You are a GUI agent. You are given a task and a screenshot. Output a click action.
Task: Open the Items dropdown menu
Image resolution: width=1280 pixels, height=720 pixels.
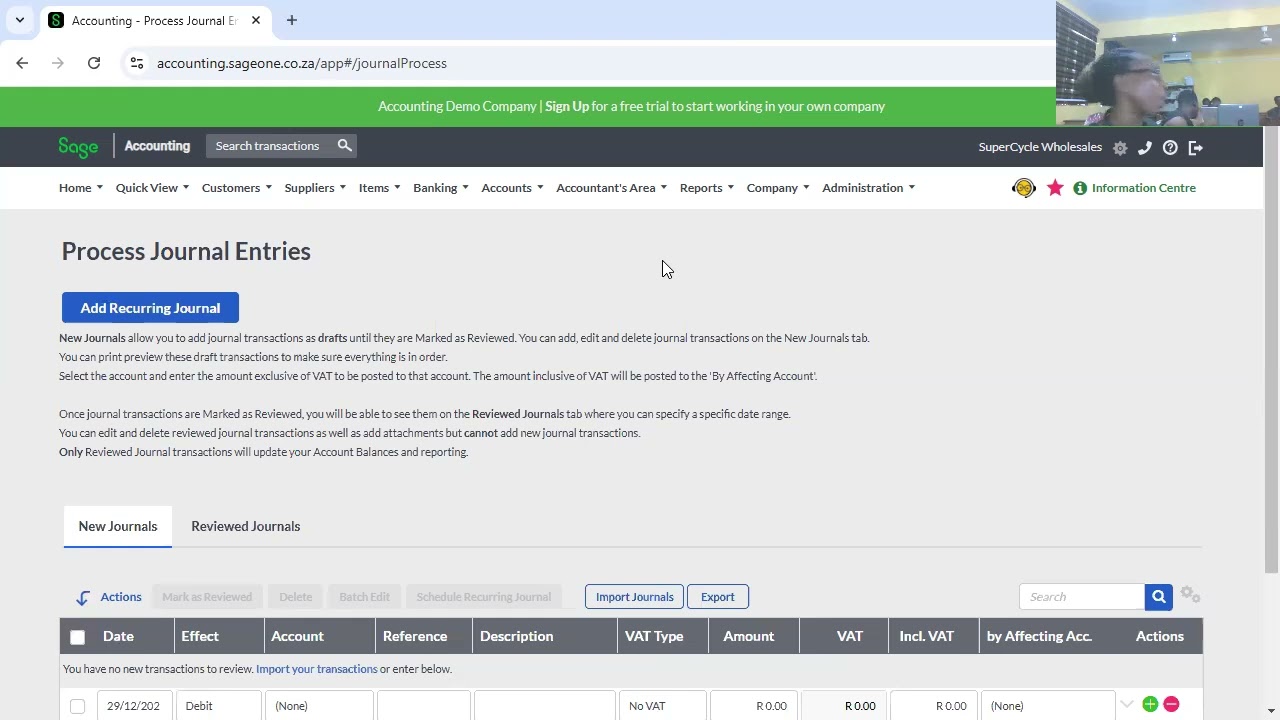380,188
